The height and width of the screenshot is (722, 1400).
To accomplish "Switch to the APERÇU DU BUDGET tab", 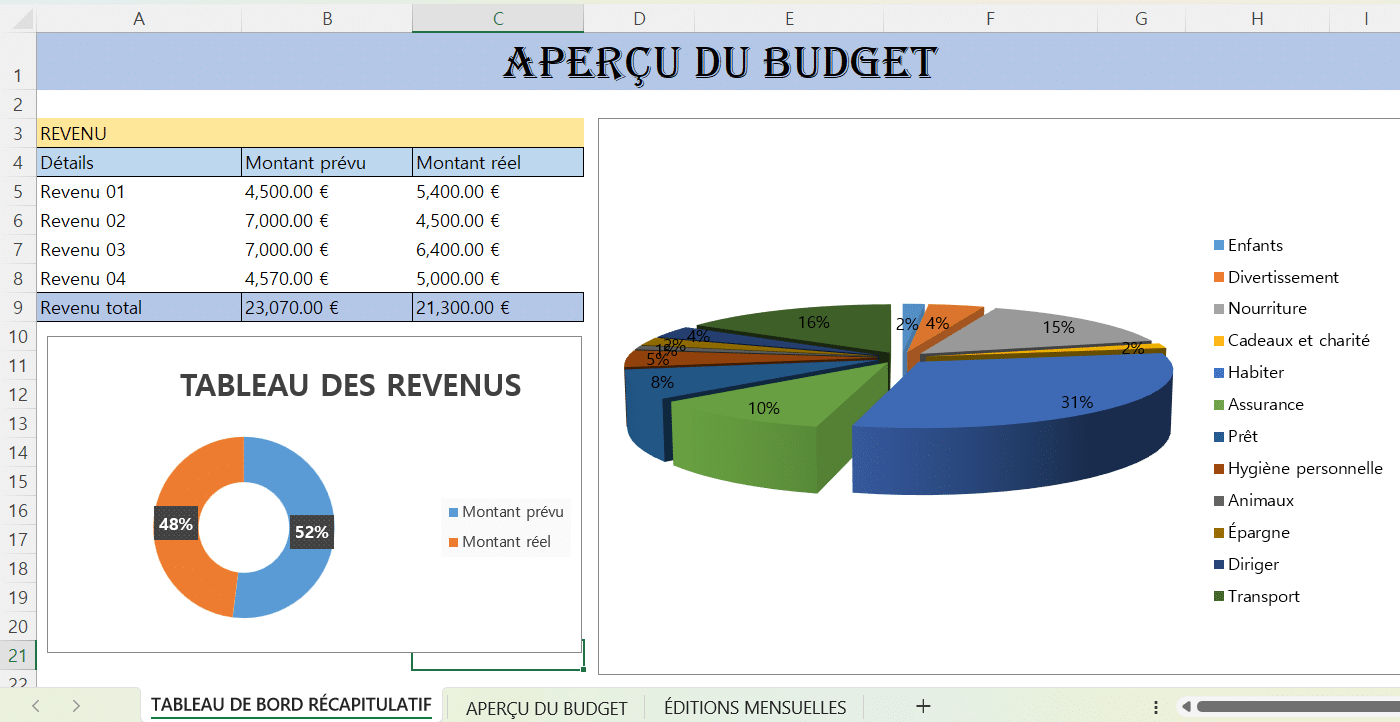I will (x=546, y=705).
